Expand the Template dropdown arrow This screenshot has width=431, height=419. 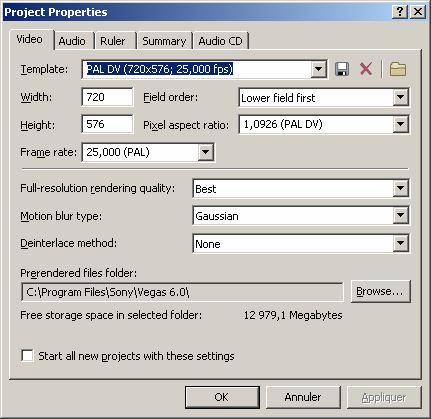[x=319, y=69]
